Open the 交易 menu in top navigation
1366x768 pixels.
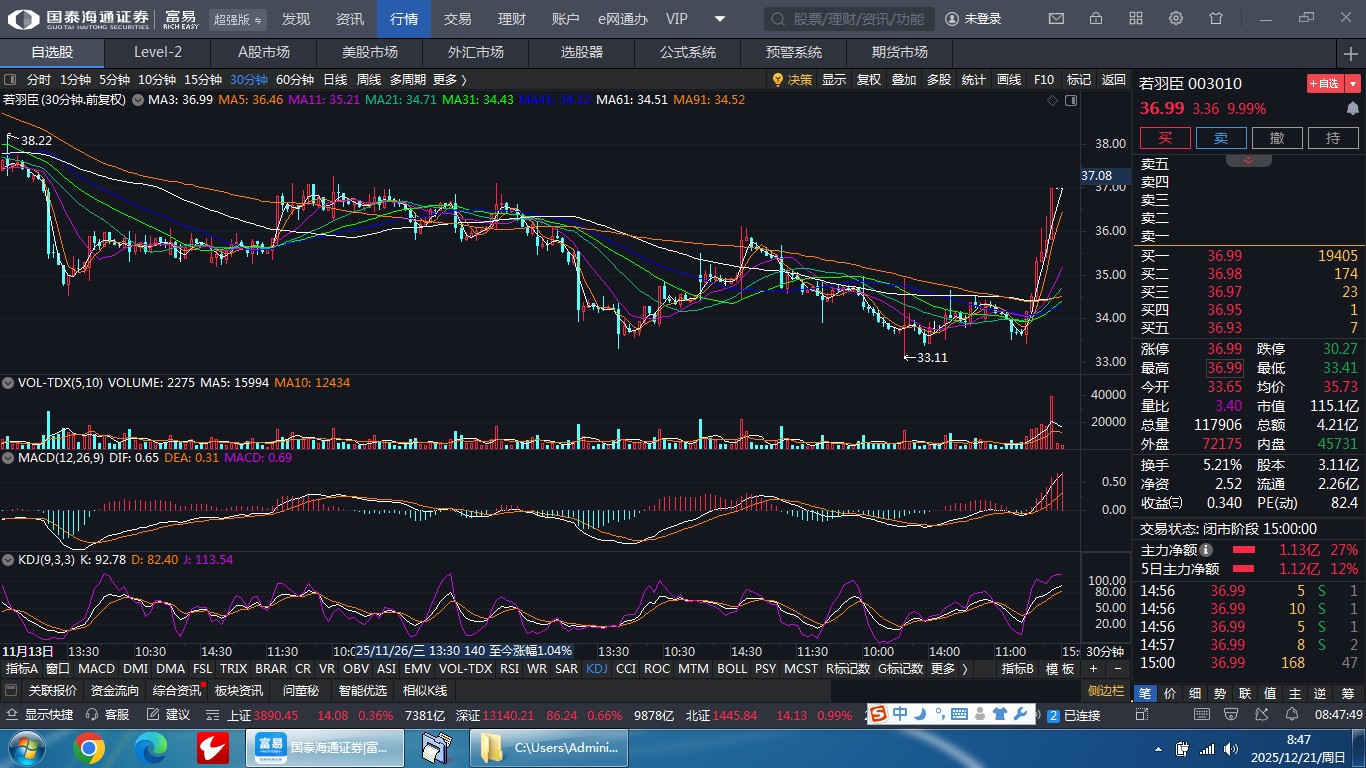click(457, 19)
